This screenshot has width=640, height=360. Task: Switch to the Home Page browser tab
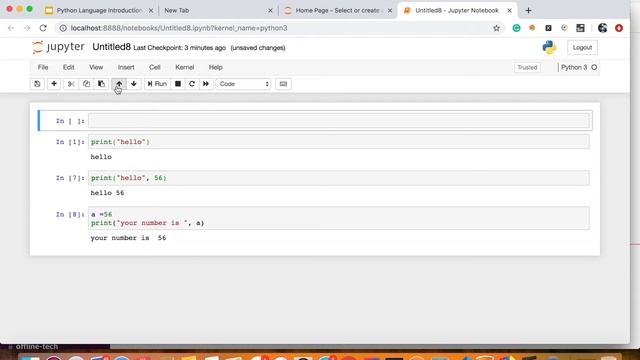pyautogui.click(x=337, y=10)
